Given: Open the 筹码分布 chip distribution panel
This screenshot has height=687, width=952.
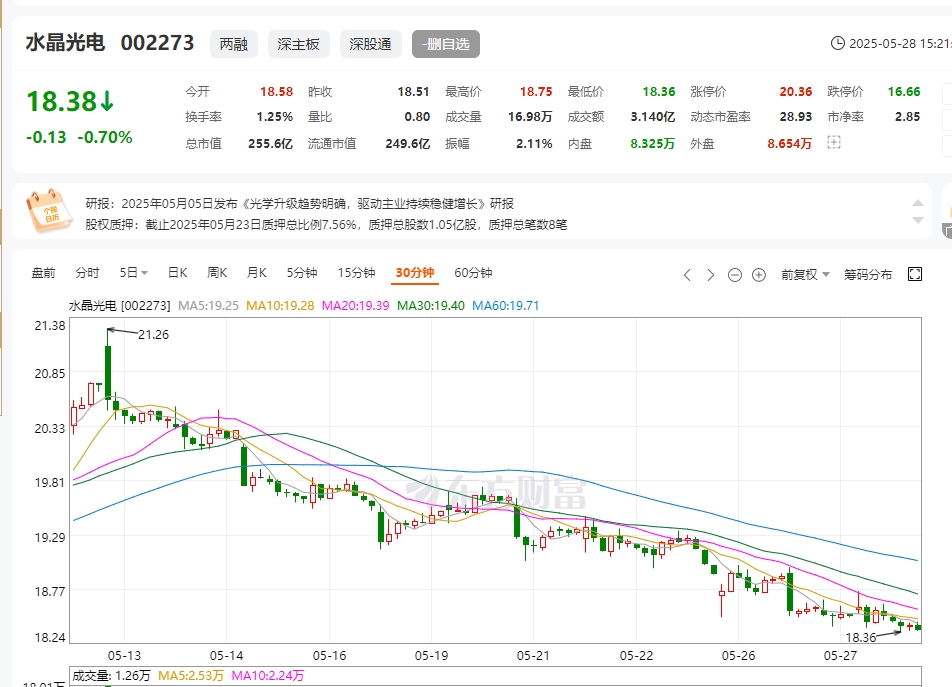Looking at the screenshot, I should point(868,275).
